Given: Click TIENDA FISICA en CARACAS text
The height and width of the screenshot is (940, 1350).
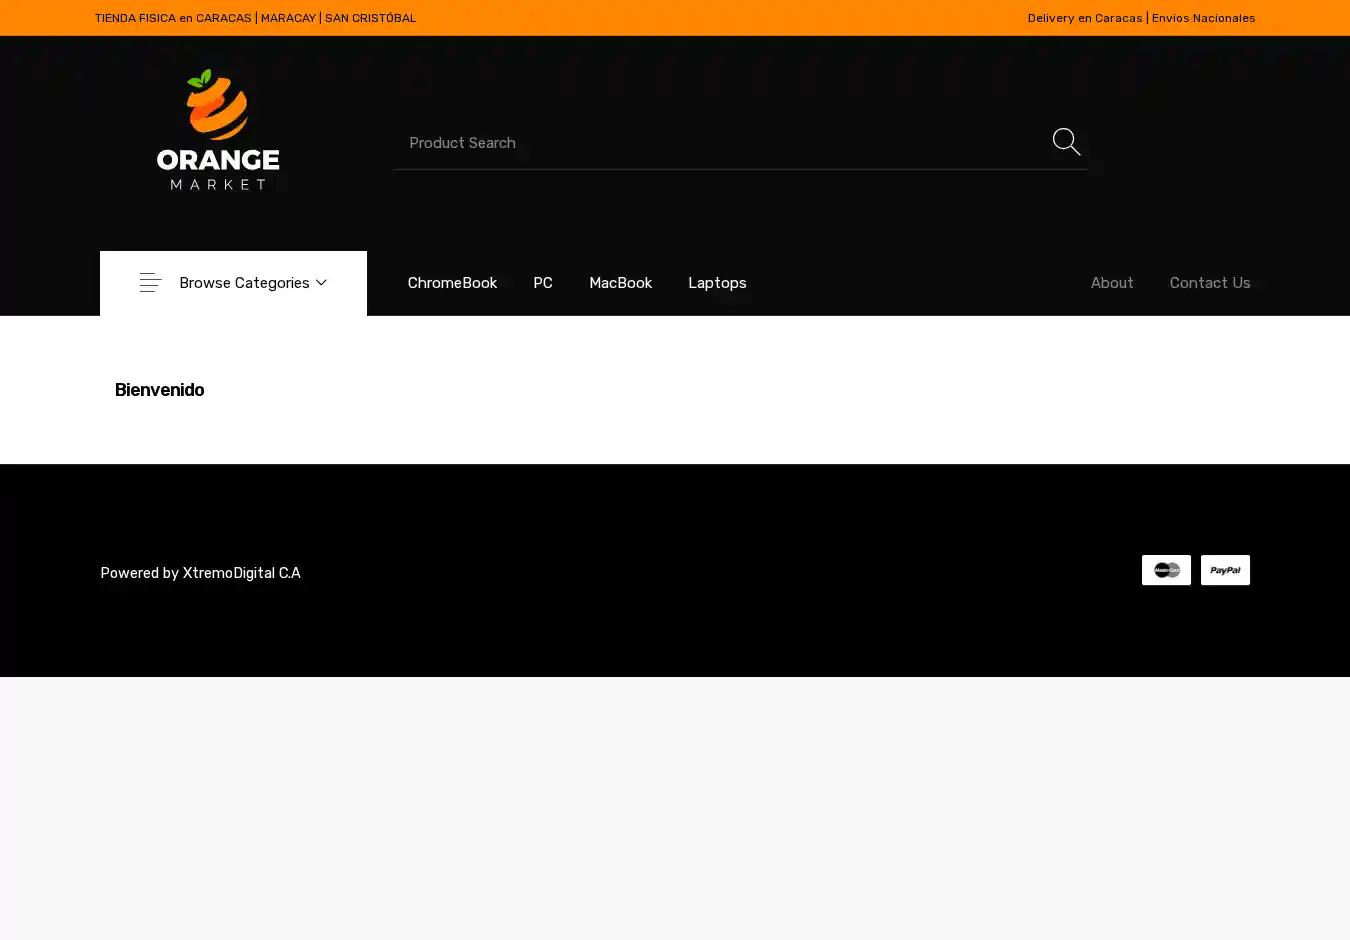Looking at the screenshot, I should pyautogui.click(x=173, y=18).
